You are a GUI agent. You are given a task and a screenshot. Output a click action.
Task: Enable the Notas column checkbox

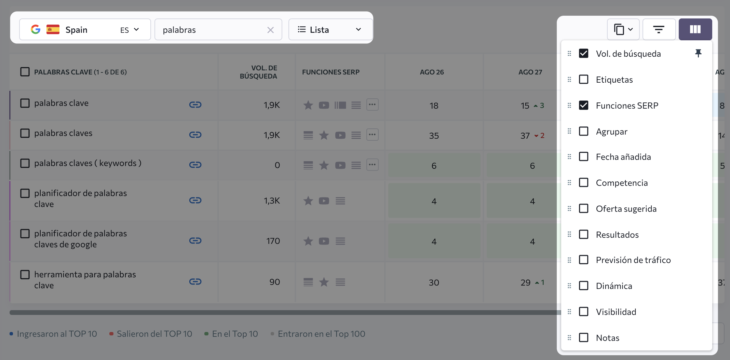point(583,338)
